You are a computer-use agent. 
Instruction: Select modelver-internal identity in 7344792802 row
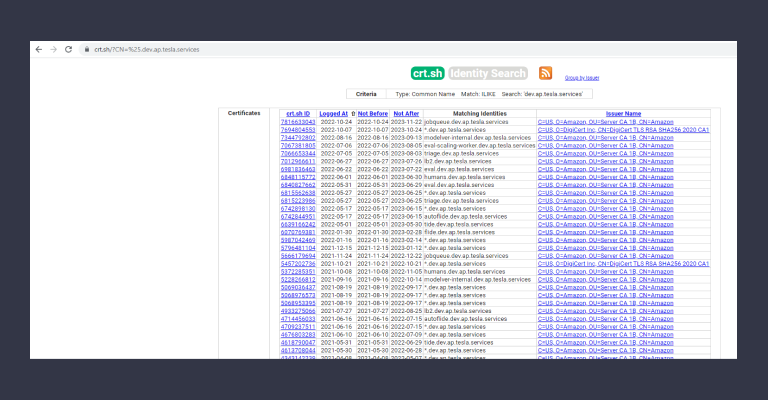click(478, 138)
